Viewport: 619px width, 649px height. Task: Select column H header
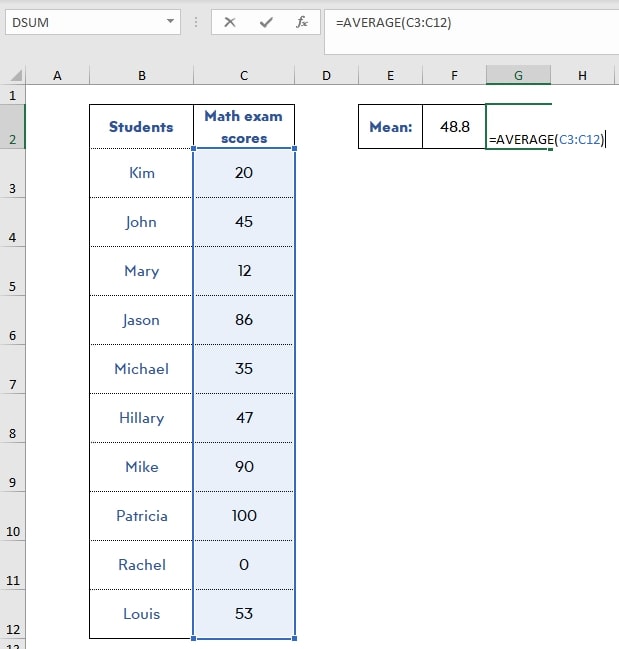(582, 75)
